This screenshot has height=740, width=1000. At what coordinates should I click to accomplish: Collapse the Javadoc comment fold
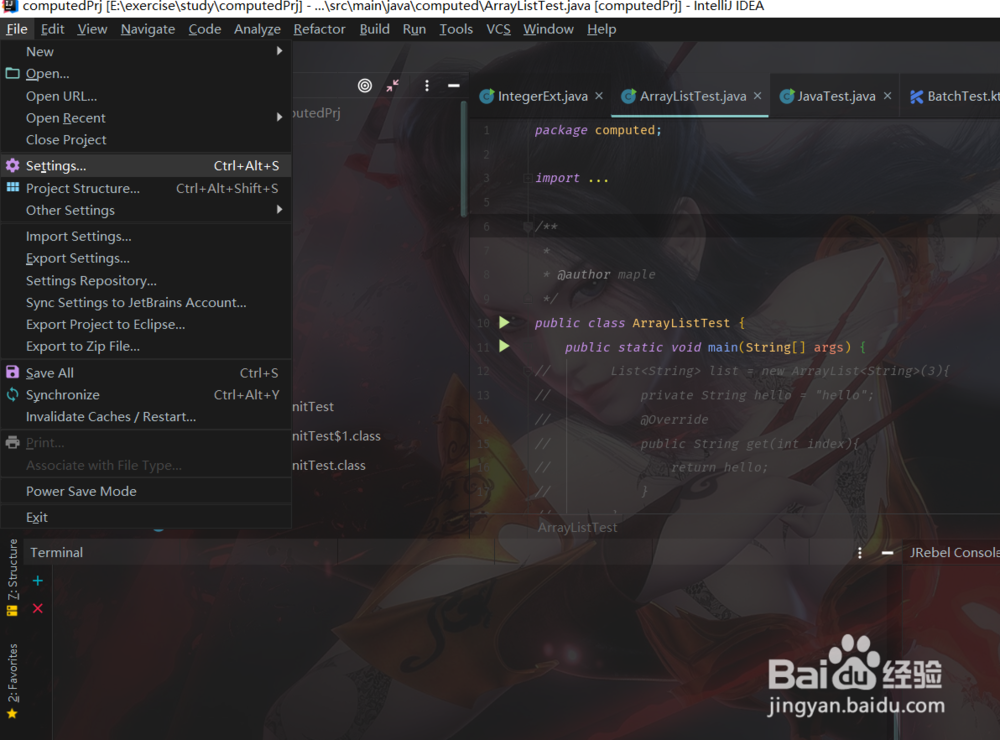click(527, 226)
